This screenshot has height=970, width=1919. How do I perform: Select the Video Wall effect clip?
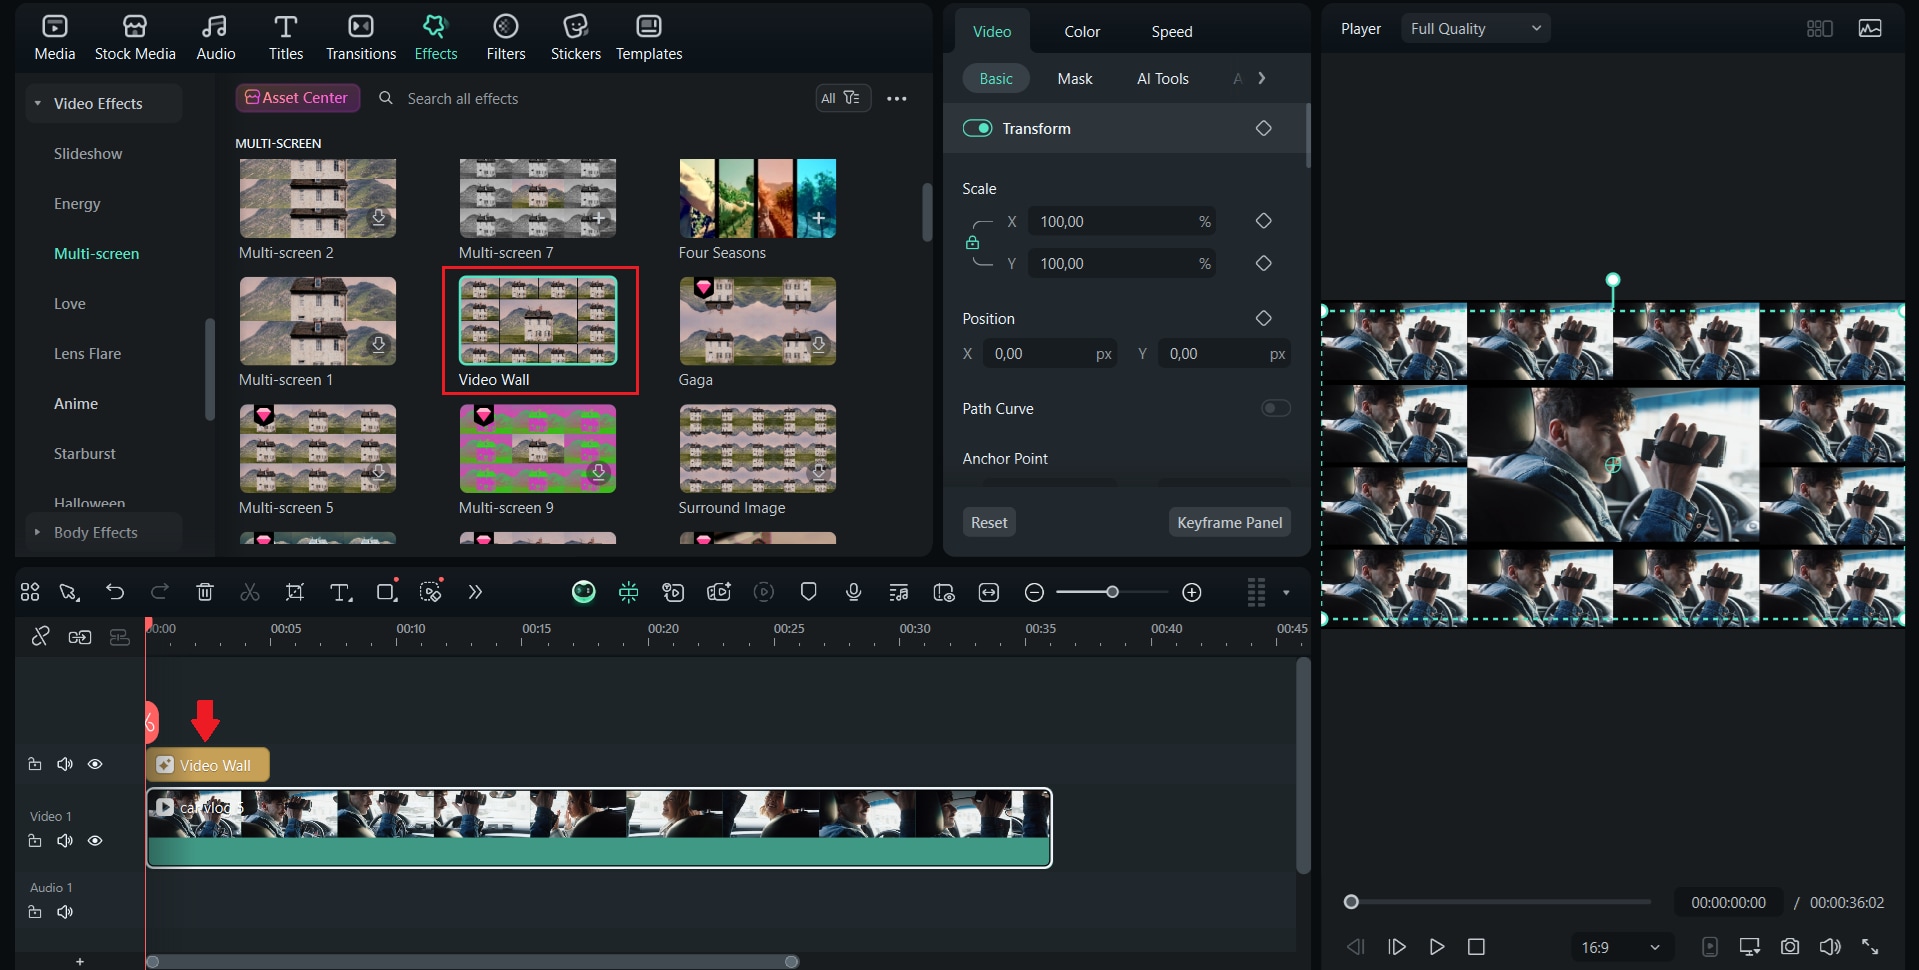pos(208,765)
